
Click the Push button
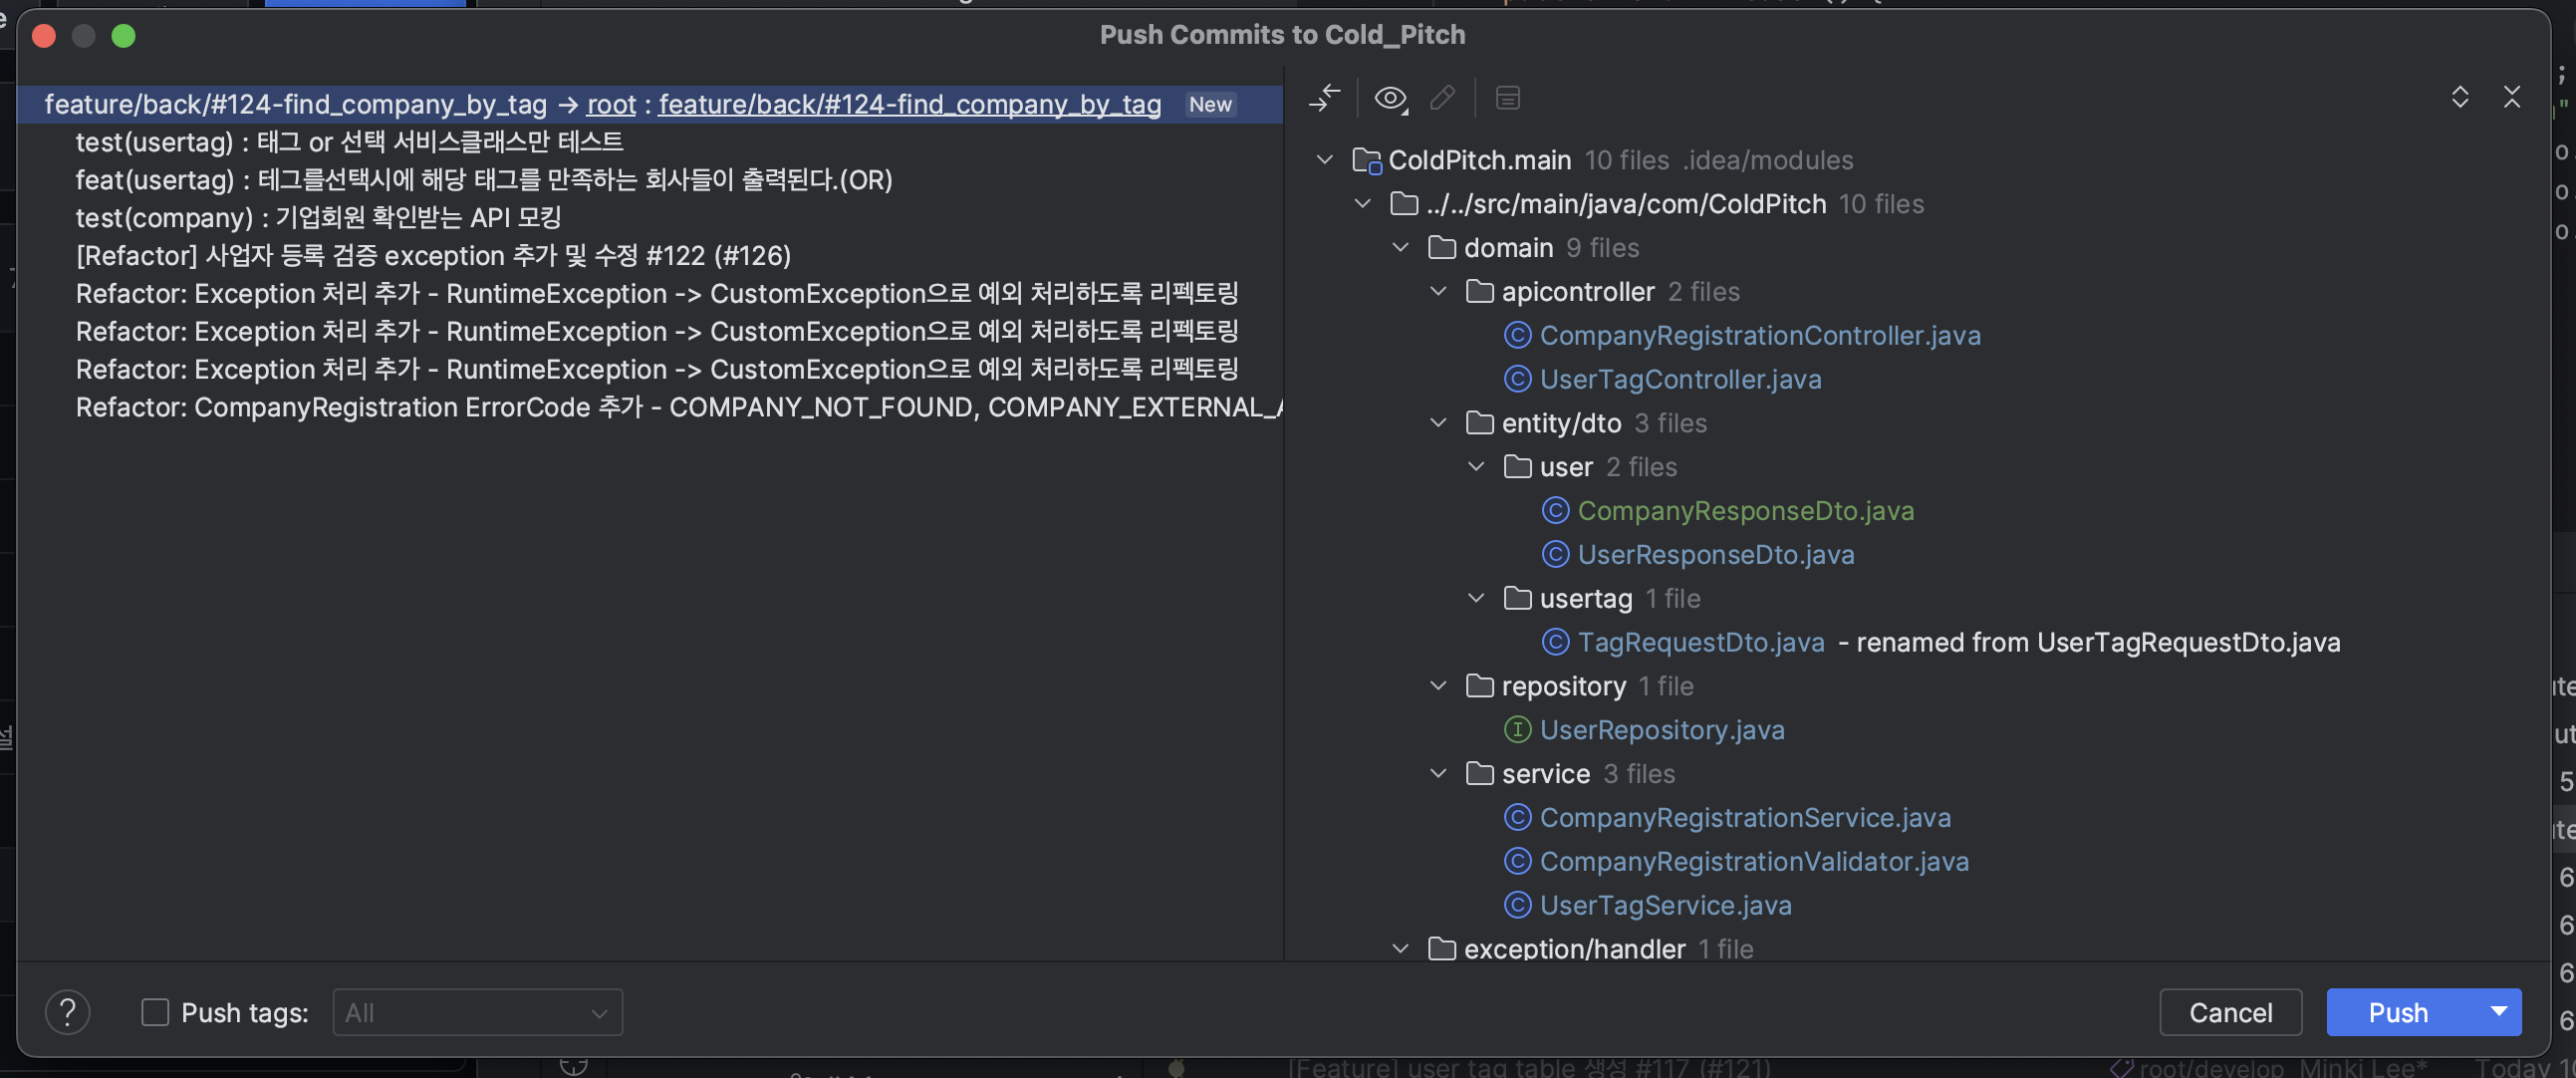pyautogui.click(x=2399, y=1012)
